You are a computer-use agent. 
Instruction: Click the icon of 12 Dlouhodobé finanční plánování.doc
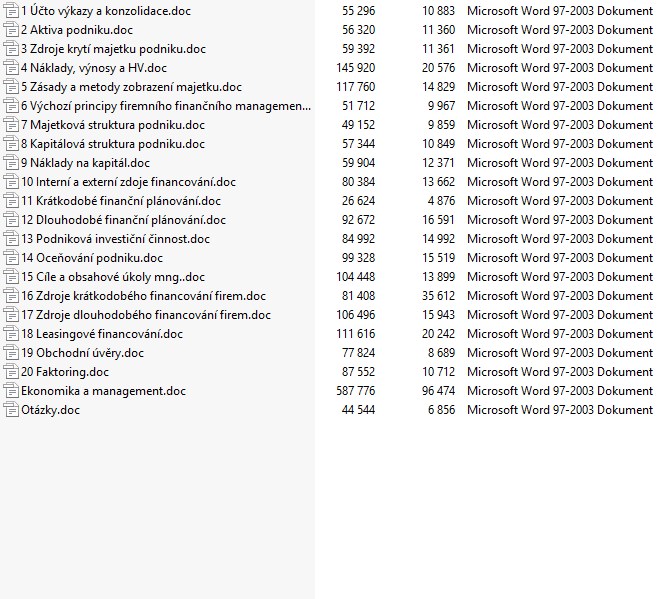pyautogui.click(x=11, y=220)
